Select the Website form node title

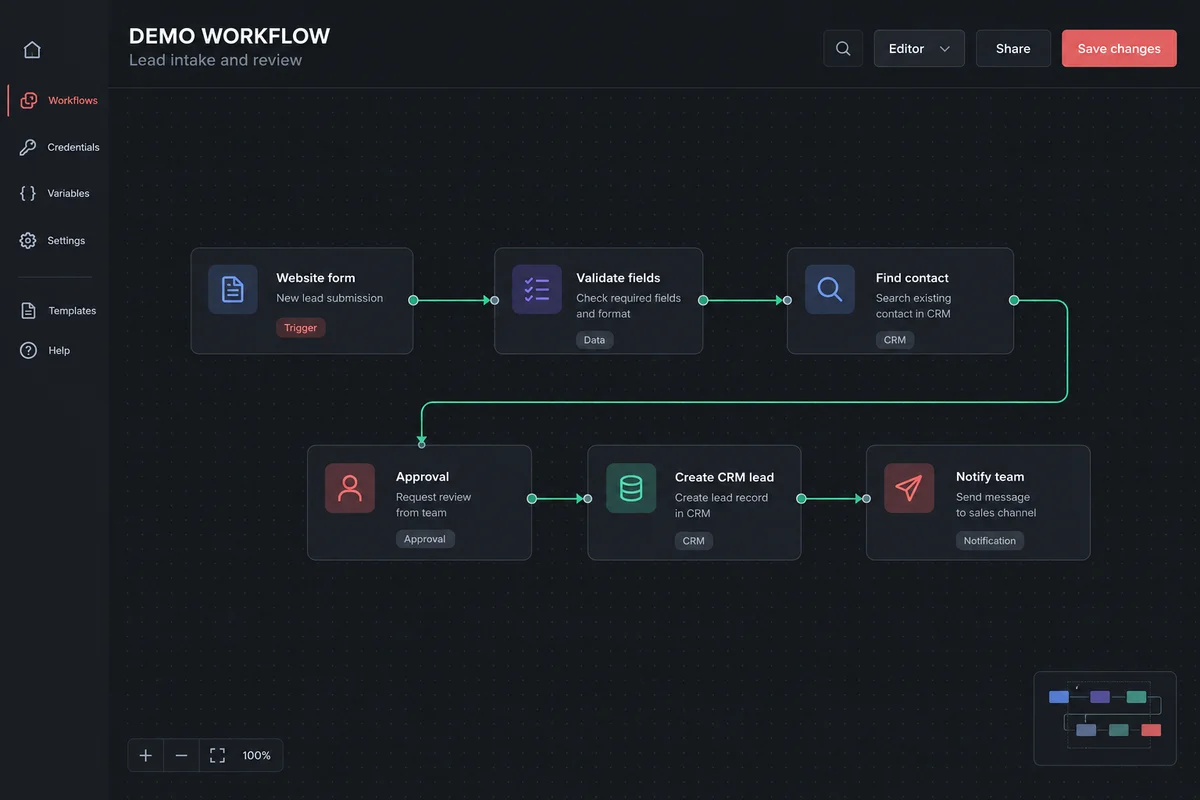click(316, 278)
